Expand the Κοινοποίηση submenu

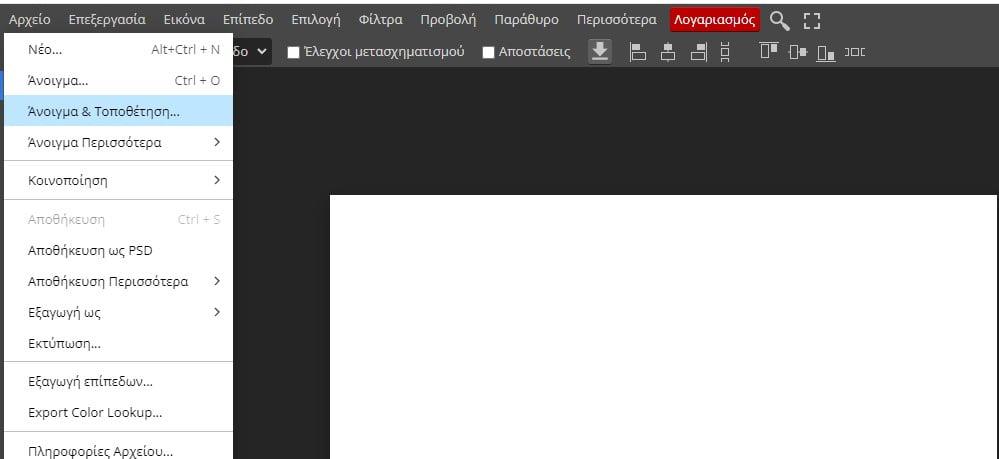(x=119, y=180)
